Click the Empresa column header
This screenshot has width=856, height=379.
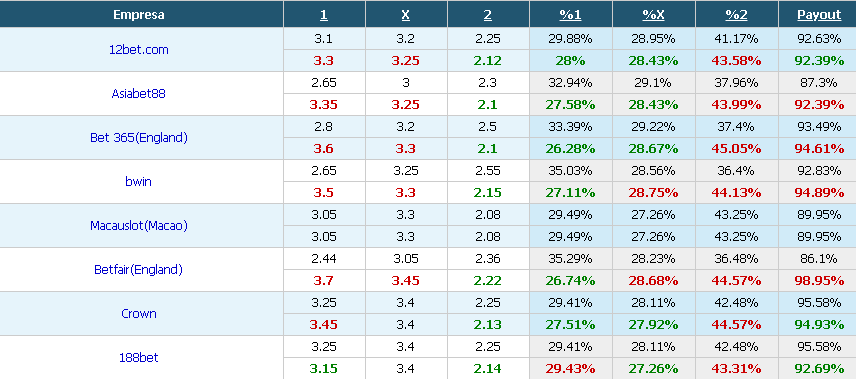(139, 15)
